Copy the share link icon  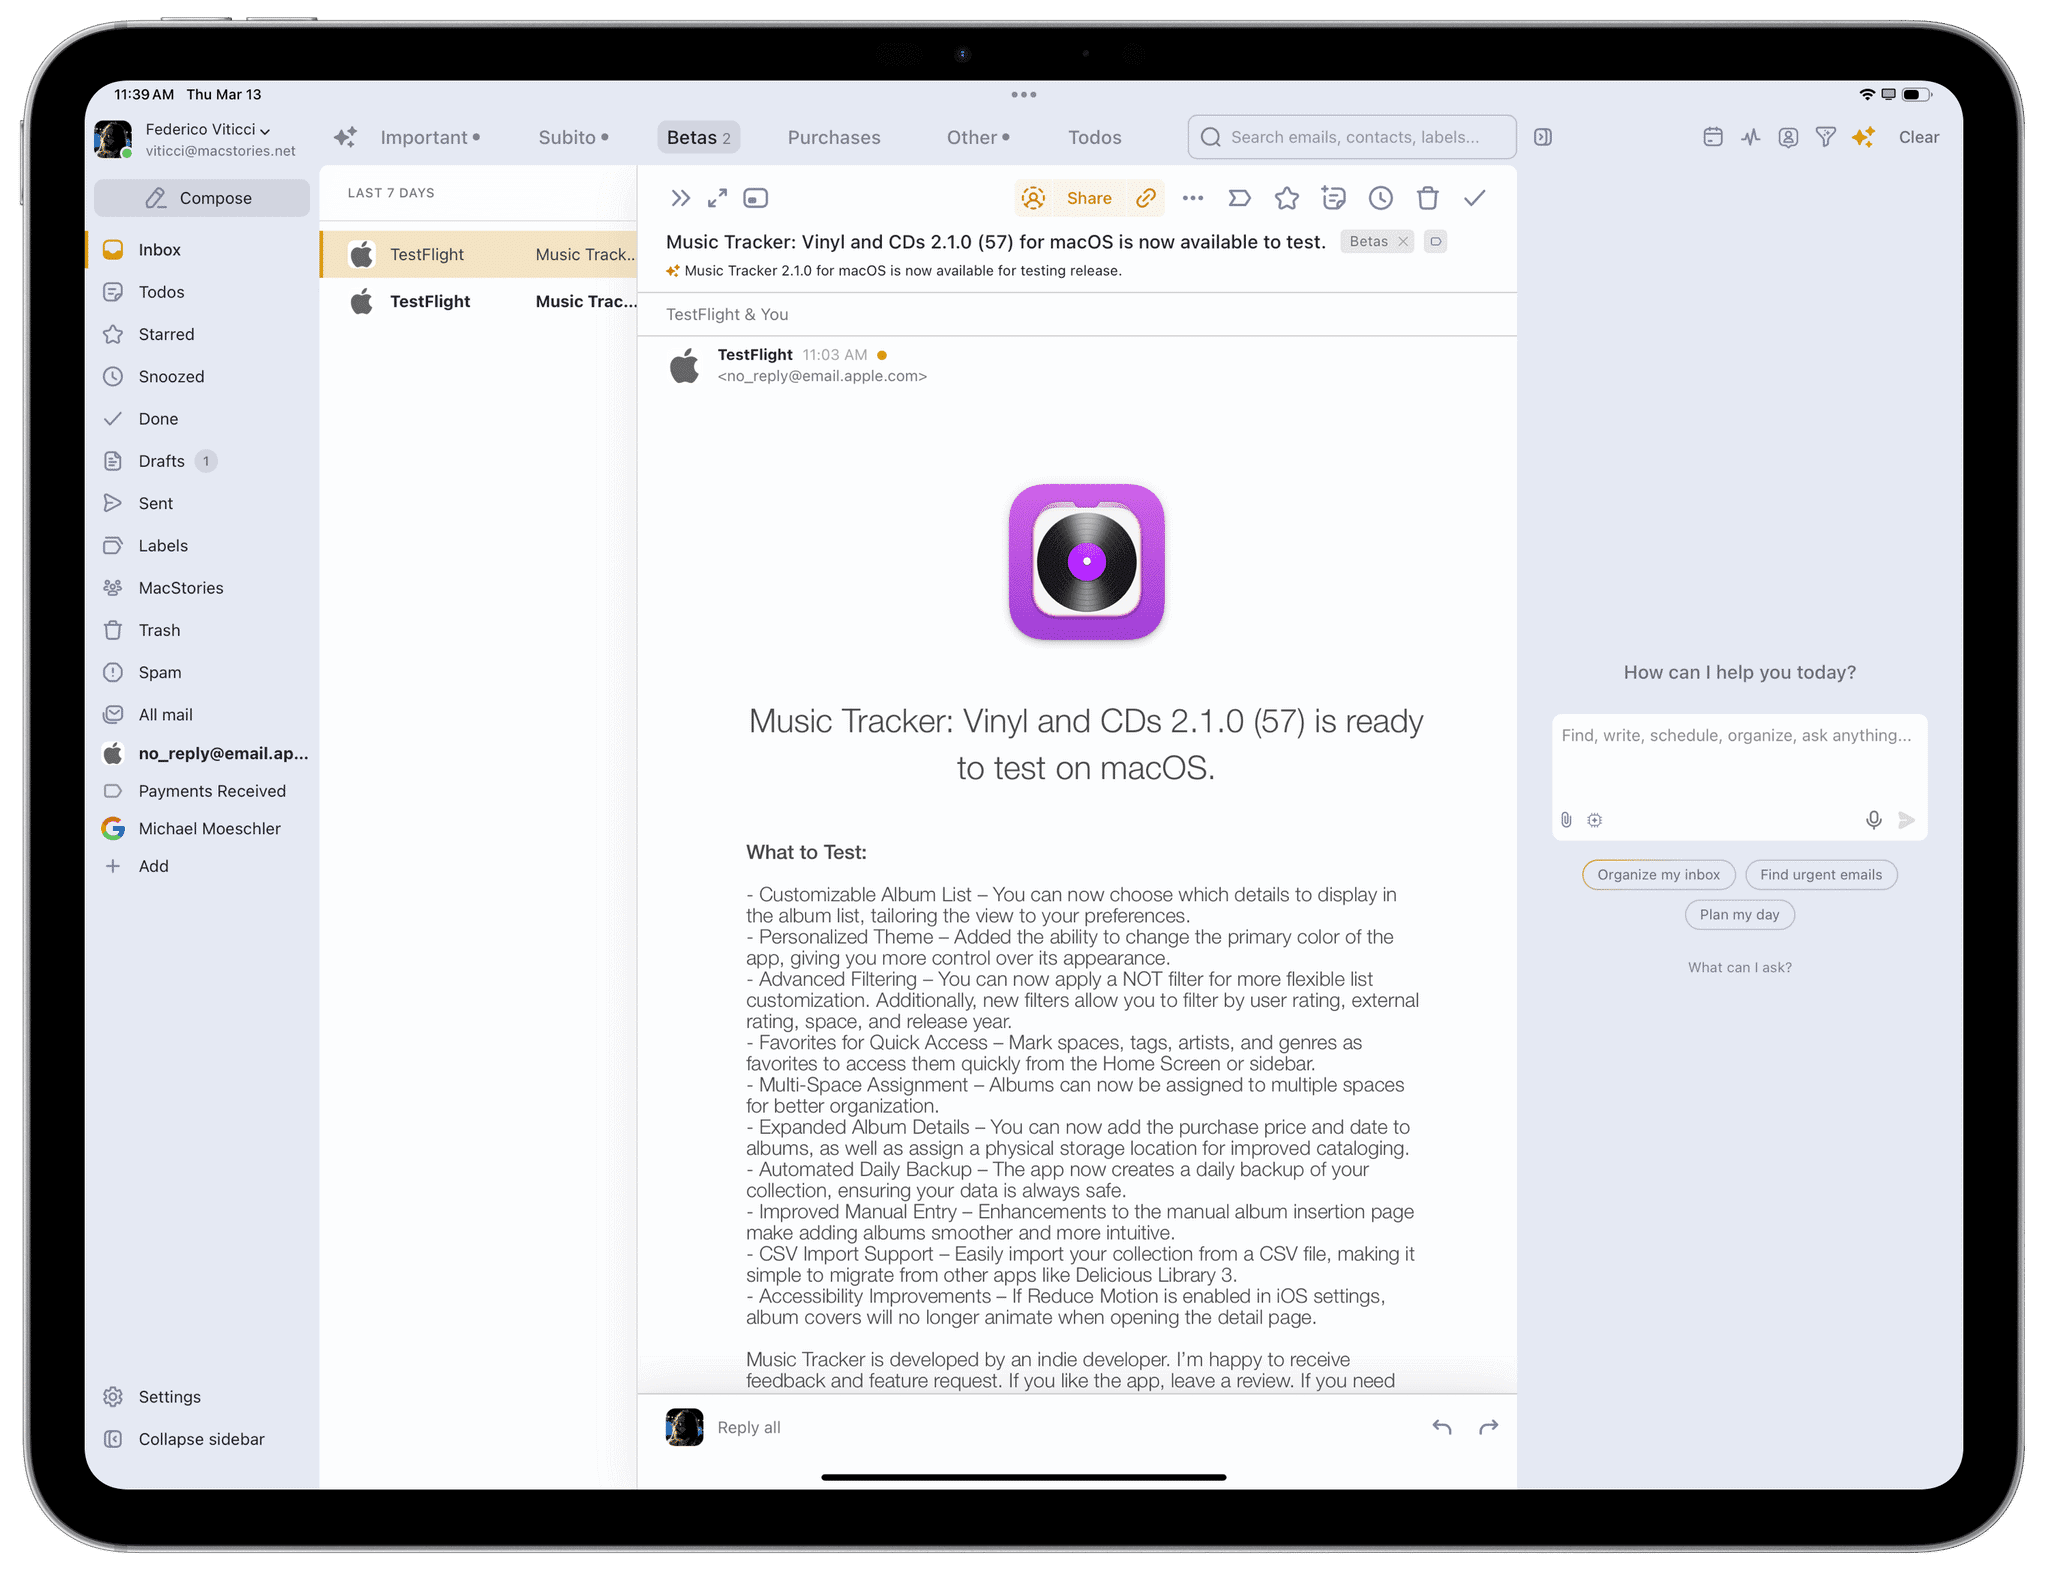click(x=1146, y=198)
